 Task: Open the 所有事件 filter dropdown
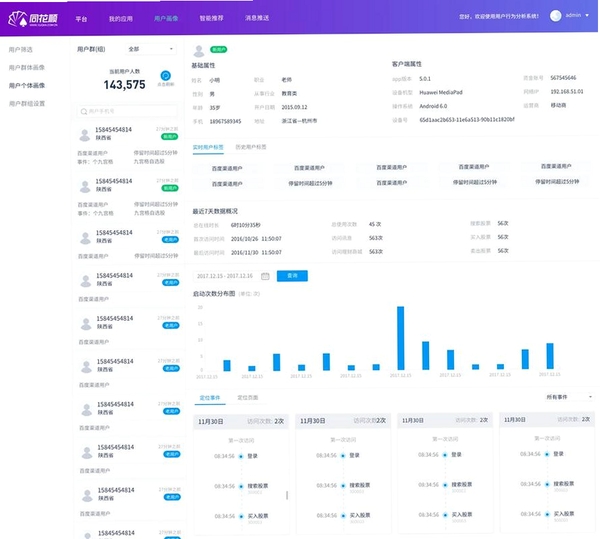point(569,397)
